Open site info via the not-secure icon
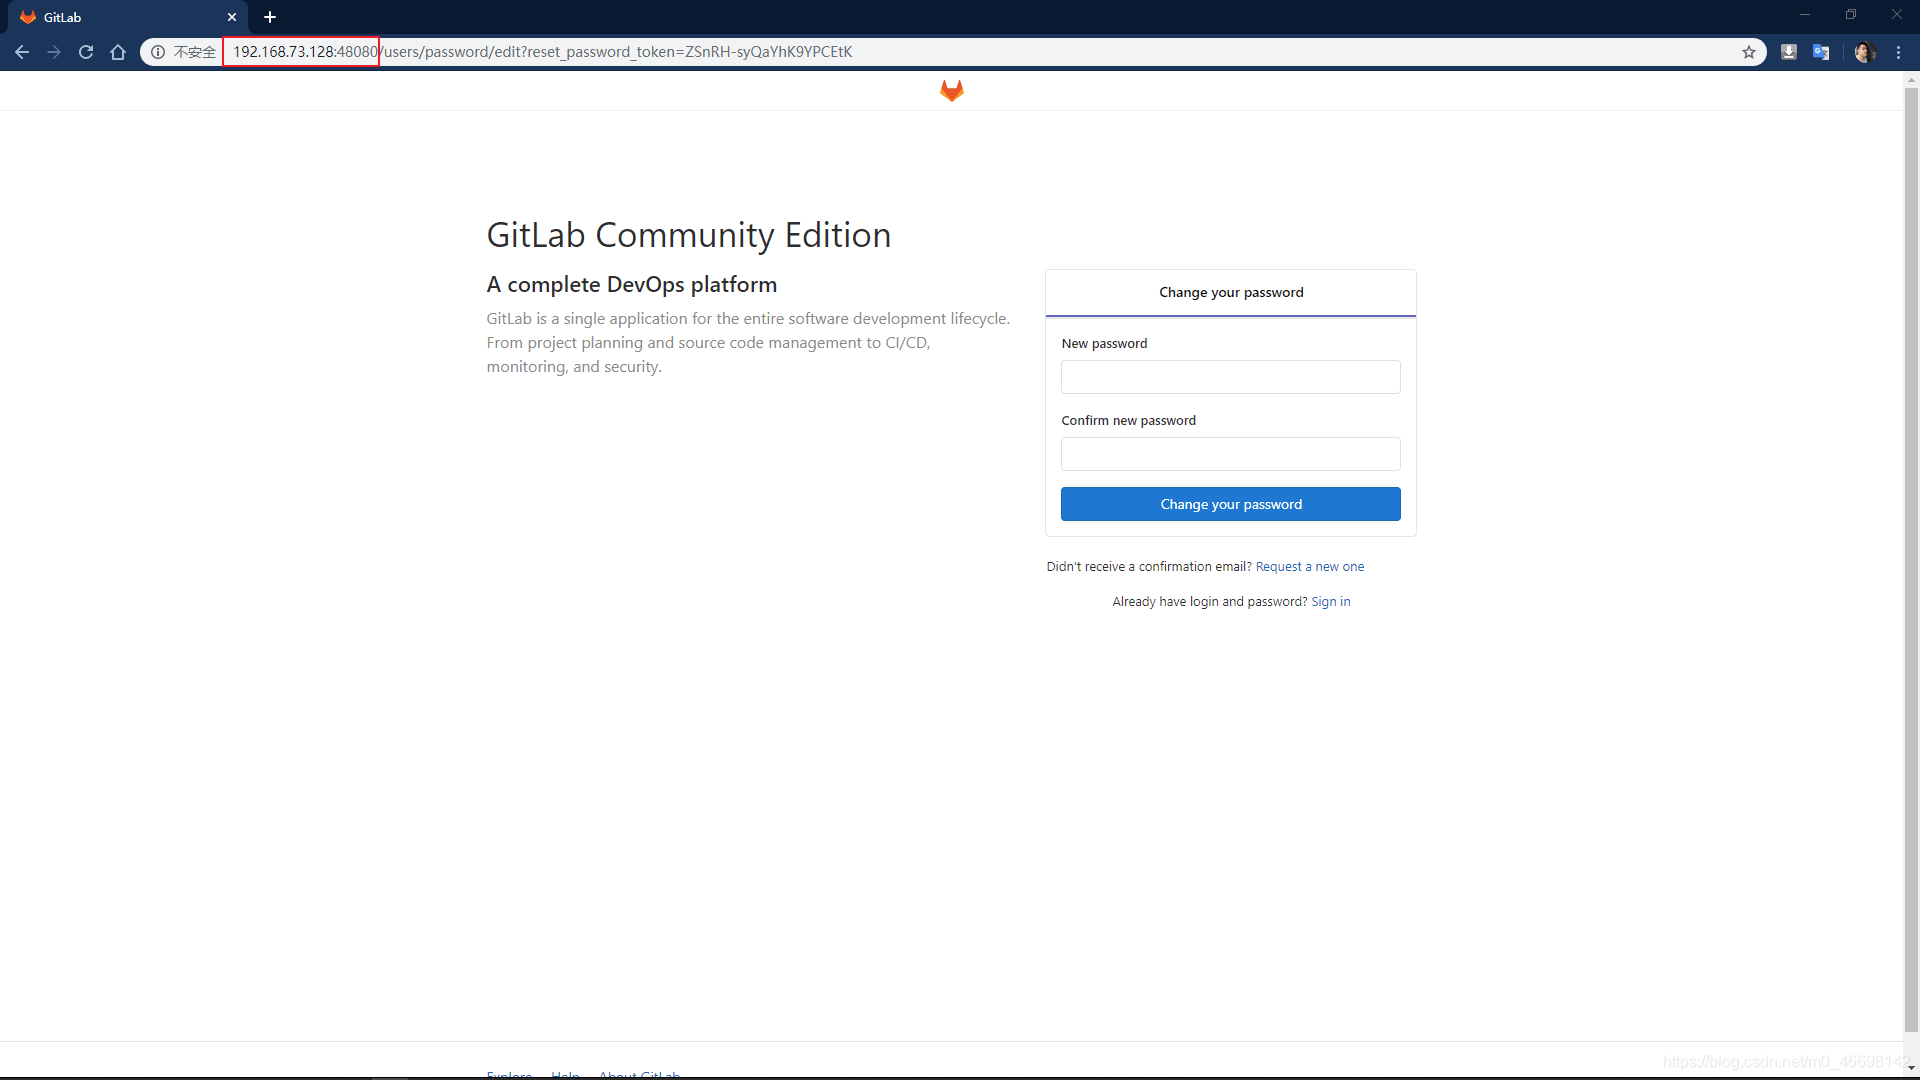 158,52
